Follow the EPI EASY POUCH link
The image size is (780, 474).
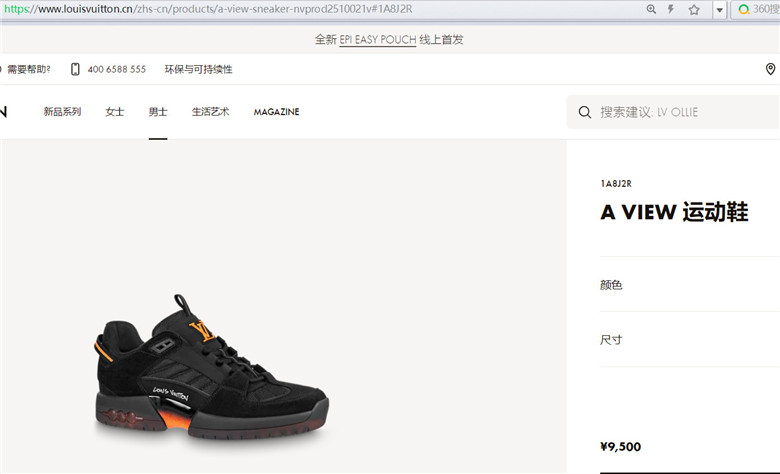[378, 40]
